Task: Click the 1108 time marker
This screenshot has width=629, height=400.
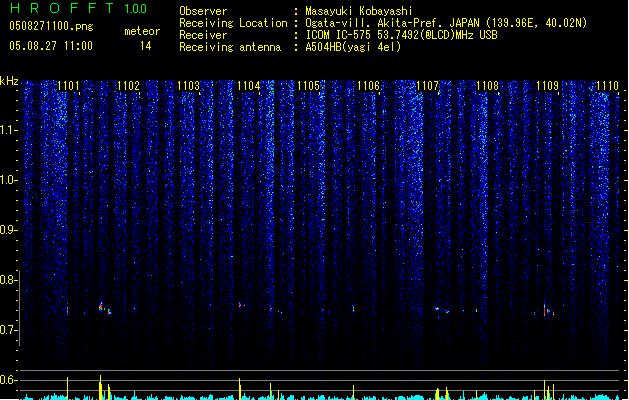Action: point(488,86)
